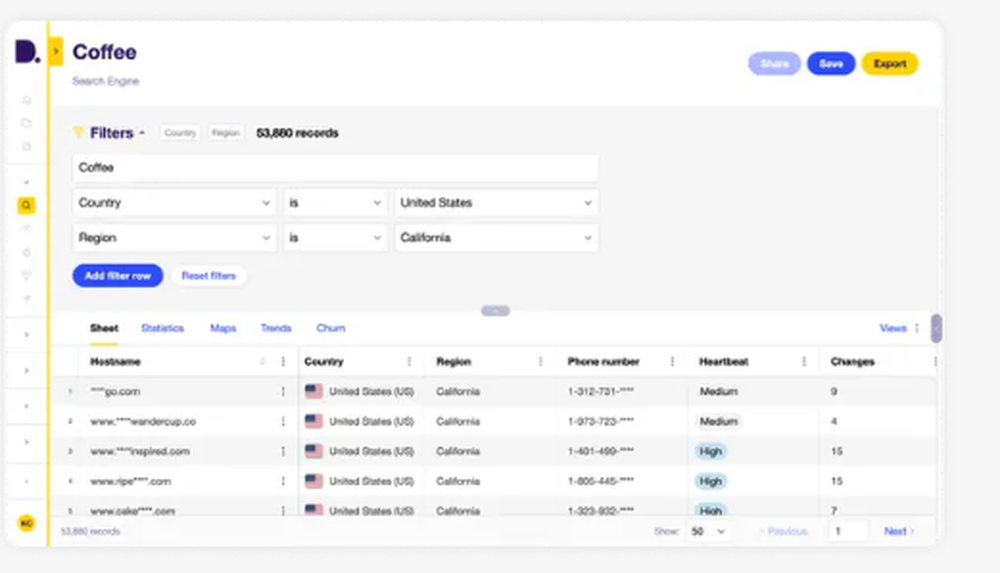
Task: Open the Home icon in the sidebar
Action: 27,100
